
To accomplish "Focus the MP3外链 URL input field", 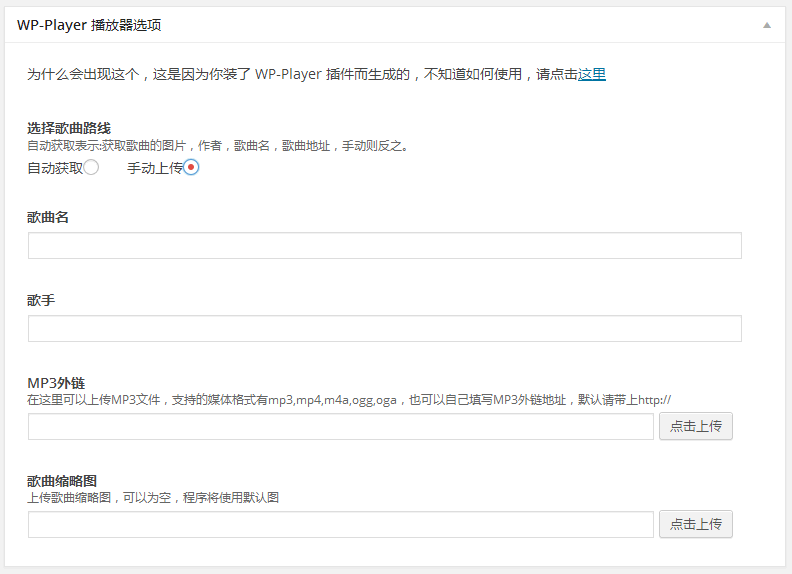I will click(x=341, y=426).
